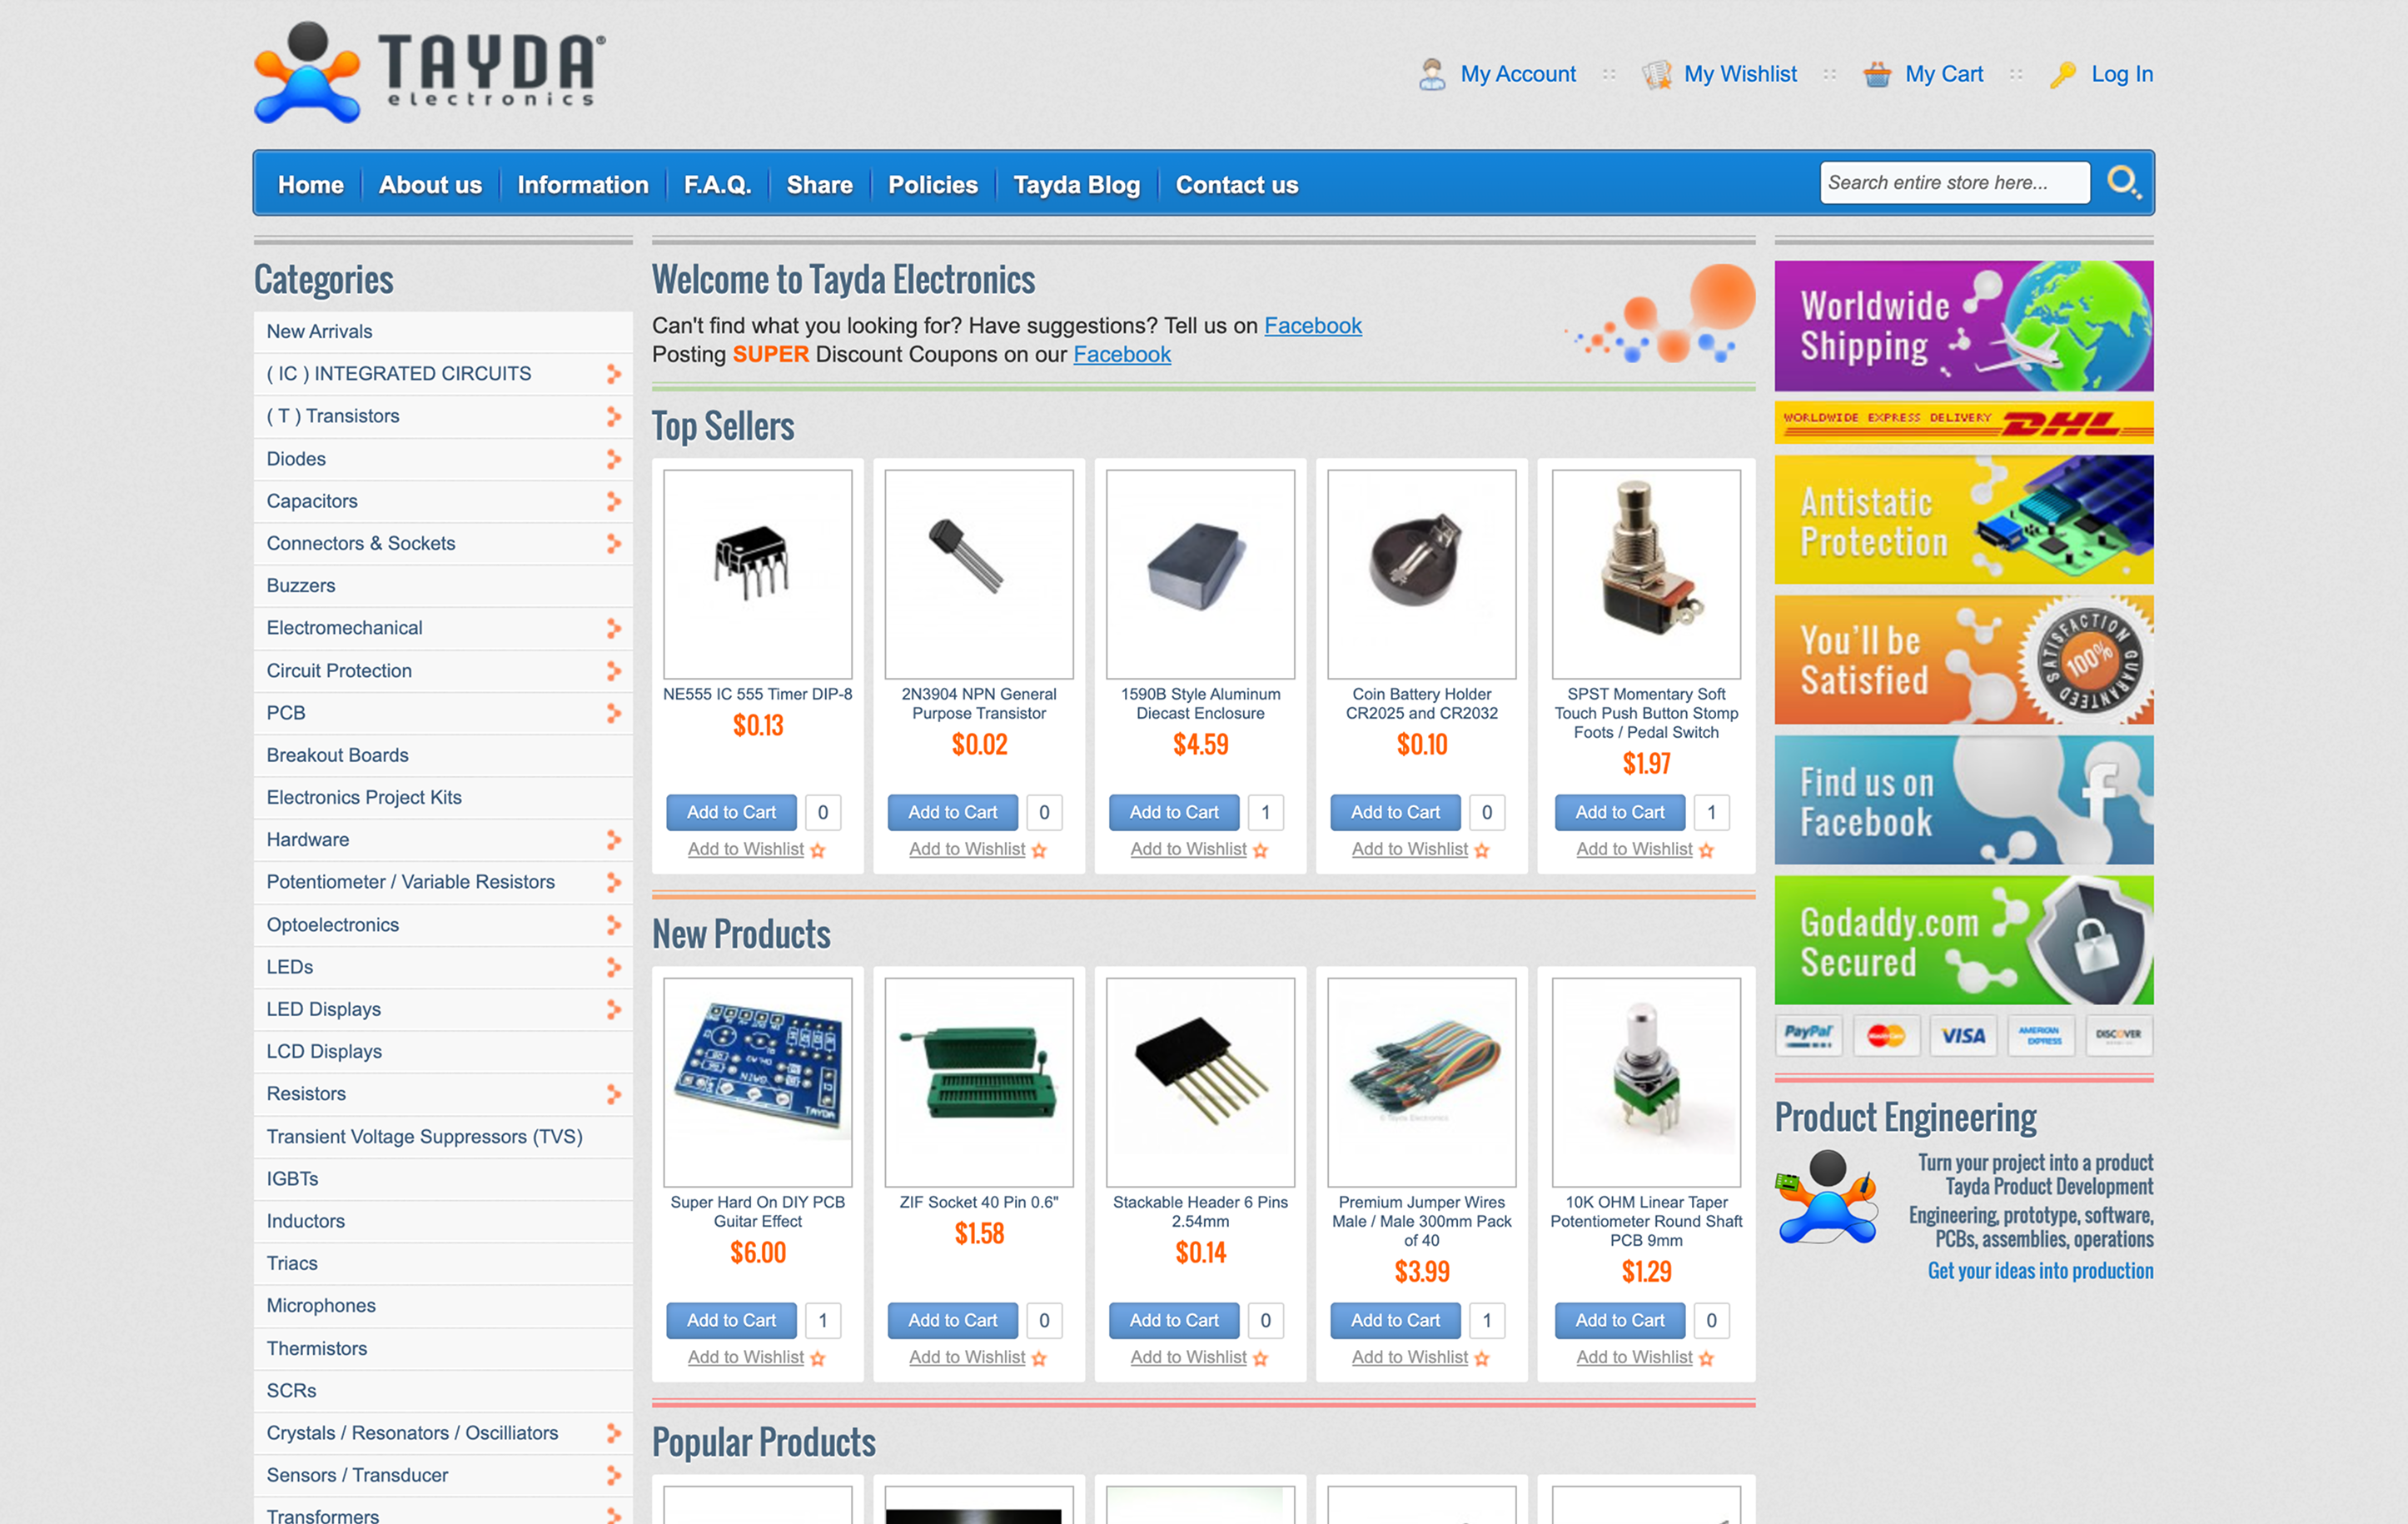Click the Log In key icon
Viewport: 2408px width, 1524px height.
tap(2062, 74)
